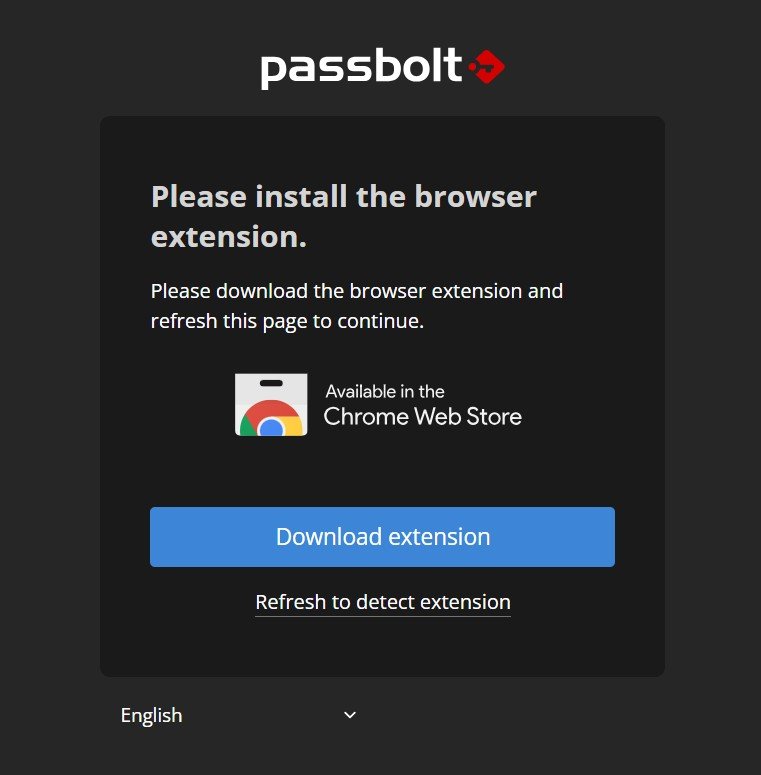Click "detect extension" in the underlined link
This screenshot has width=761, height=775.
pyautogui.click(x=433, y=602)
